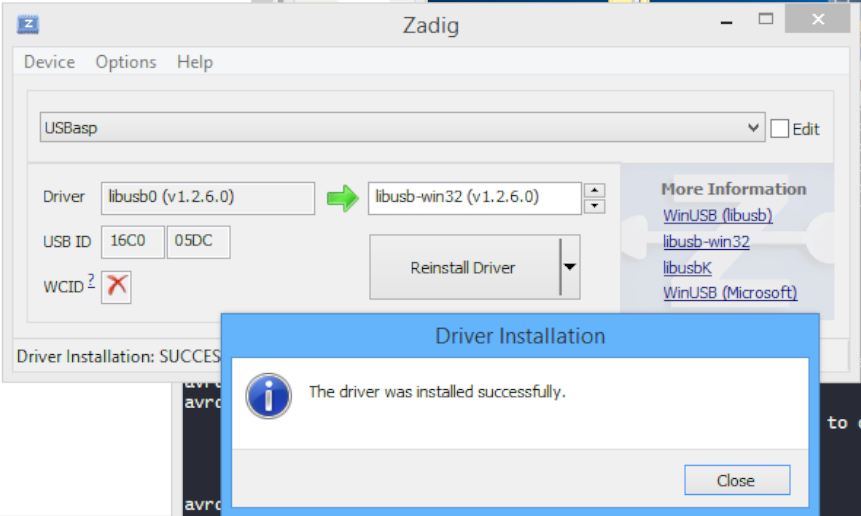Open the WinUSB (Microsoft) link
This screenshot has width=861, height=516.
(730, 293)
